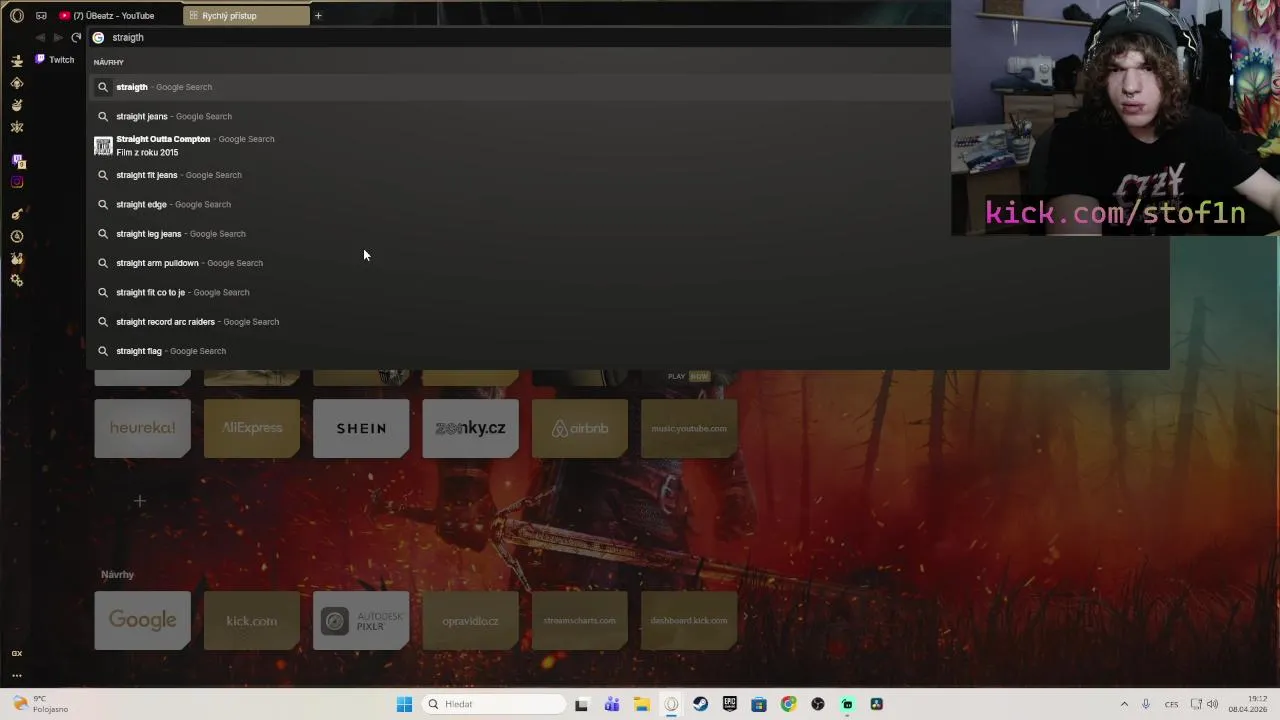Image resolution: width=1280 pixels, height=720 pixels.
Task: Open Windows Start menu
Action: click(x=404, y=704)
